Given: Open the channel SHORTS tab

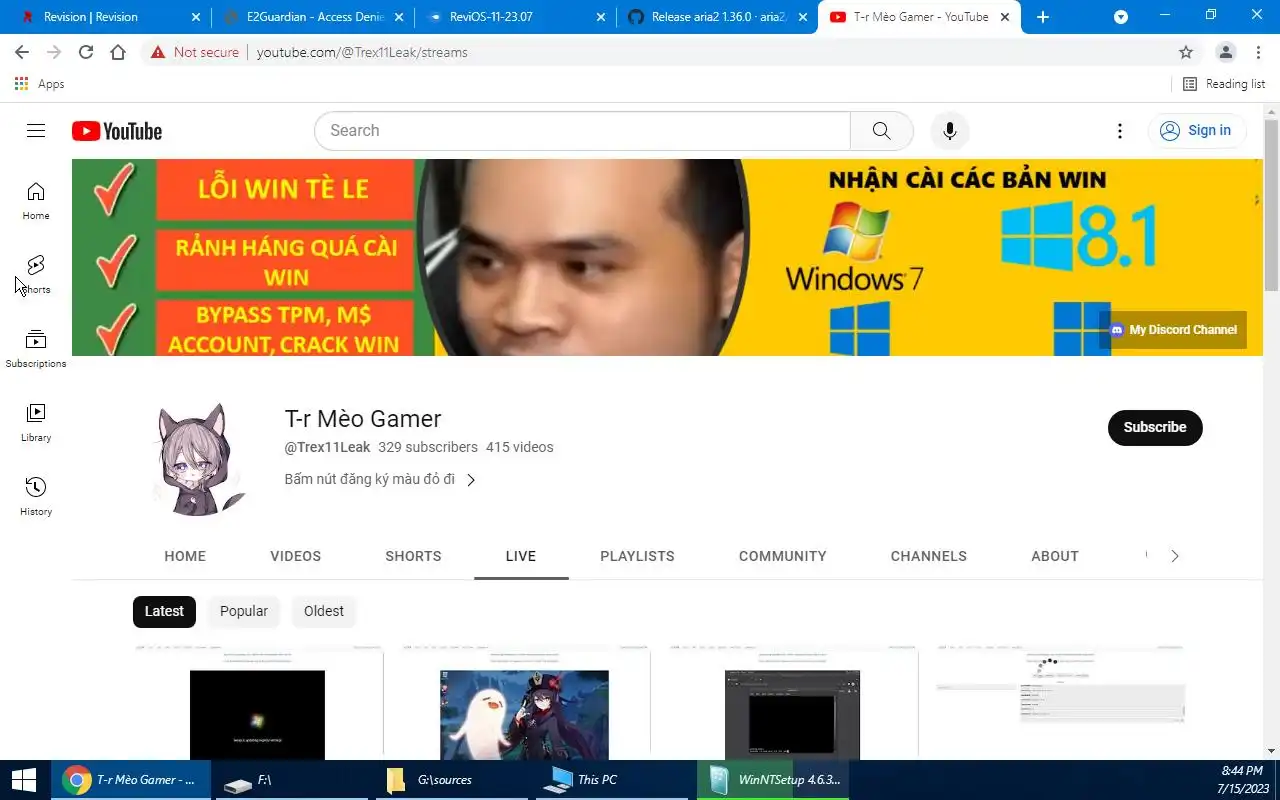Looking at the screenshot, I should [x=413, y=556].
